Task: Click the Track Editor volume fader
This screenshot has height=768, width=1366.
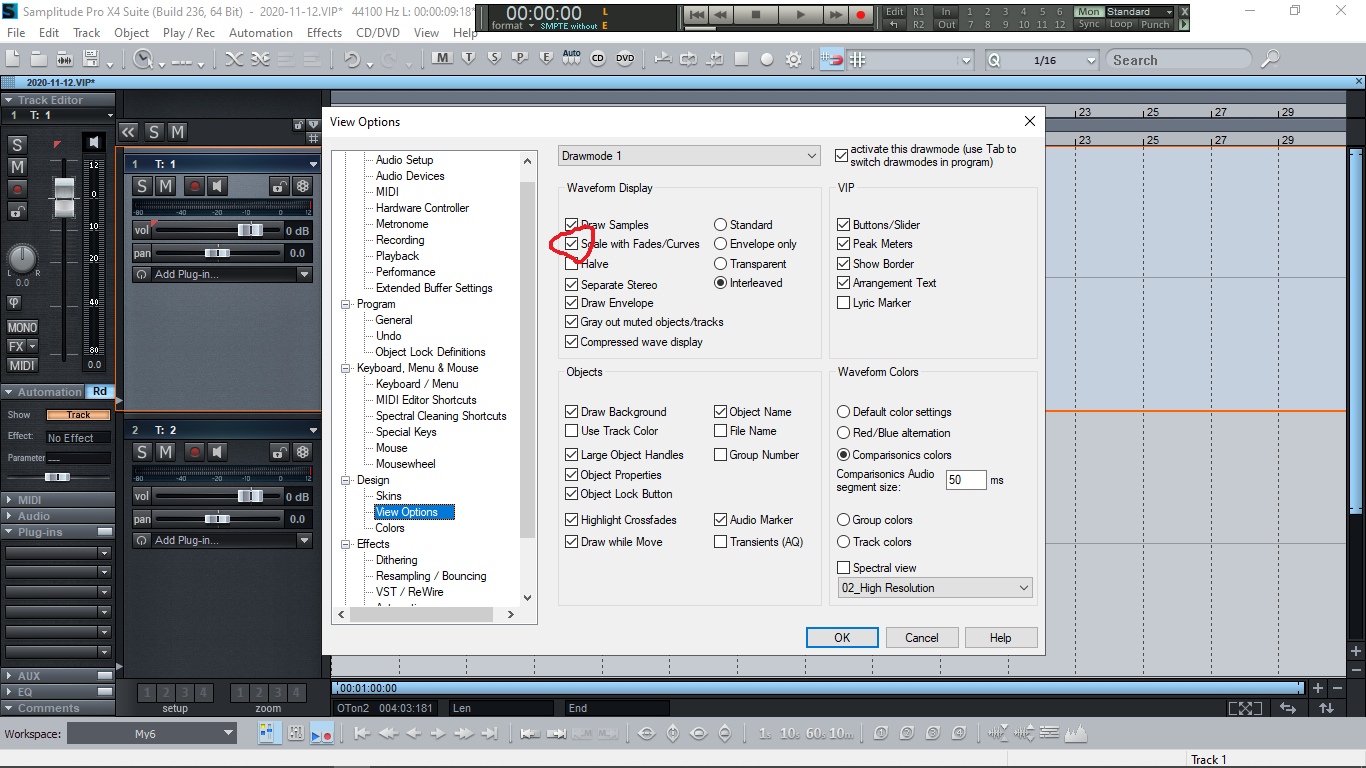Action: coord(64,197)
